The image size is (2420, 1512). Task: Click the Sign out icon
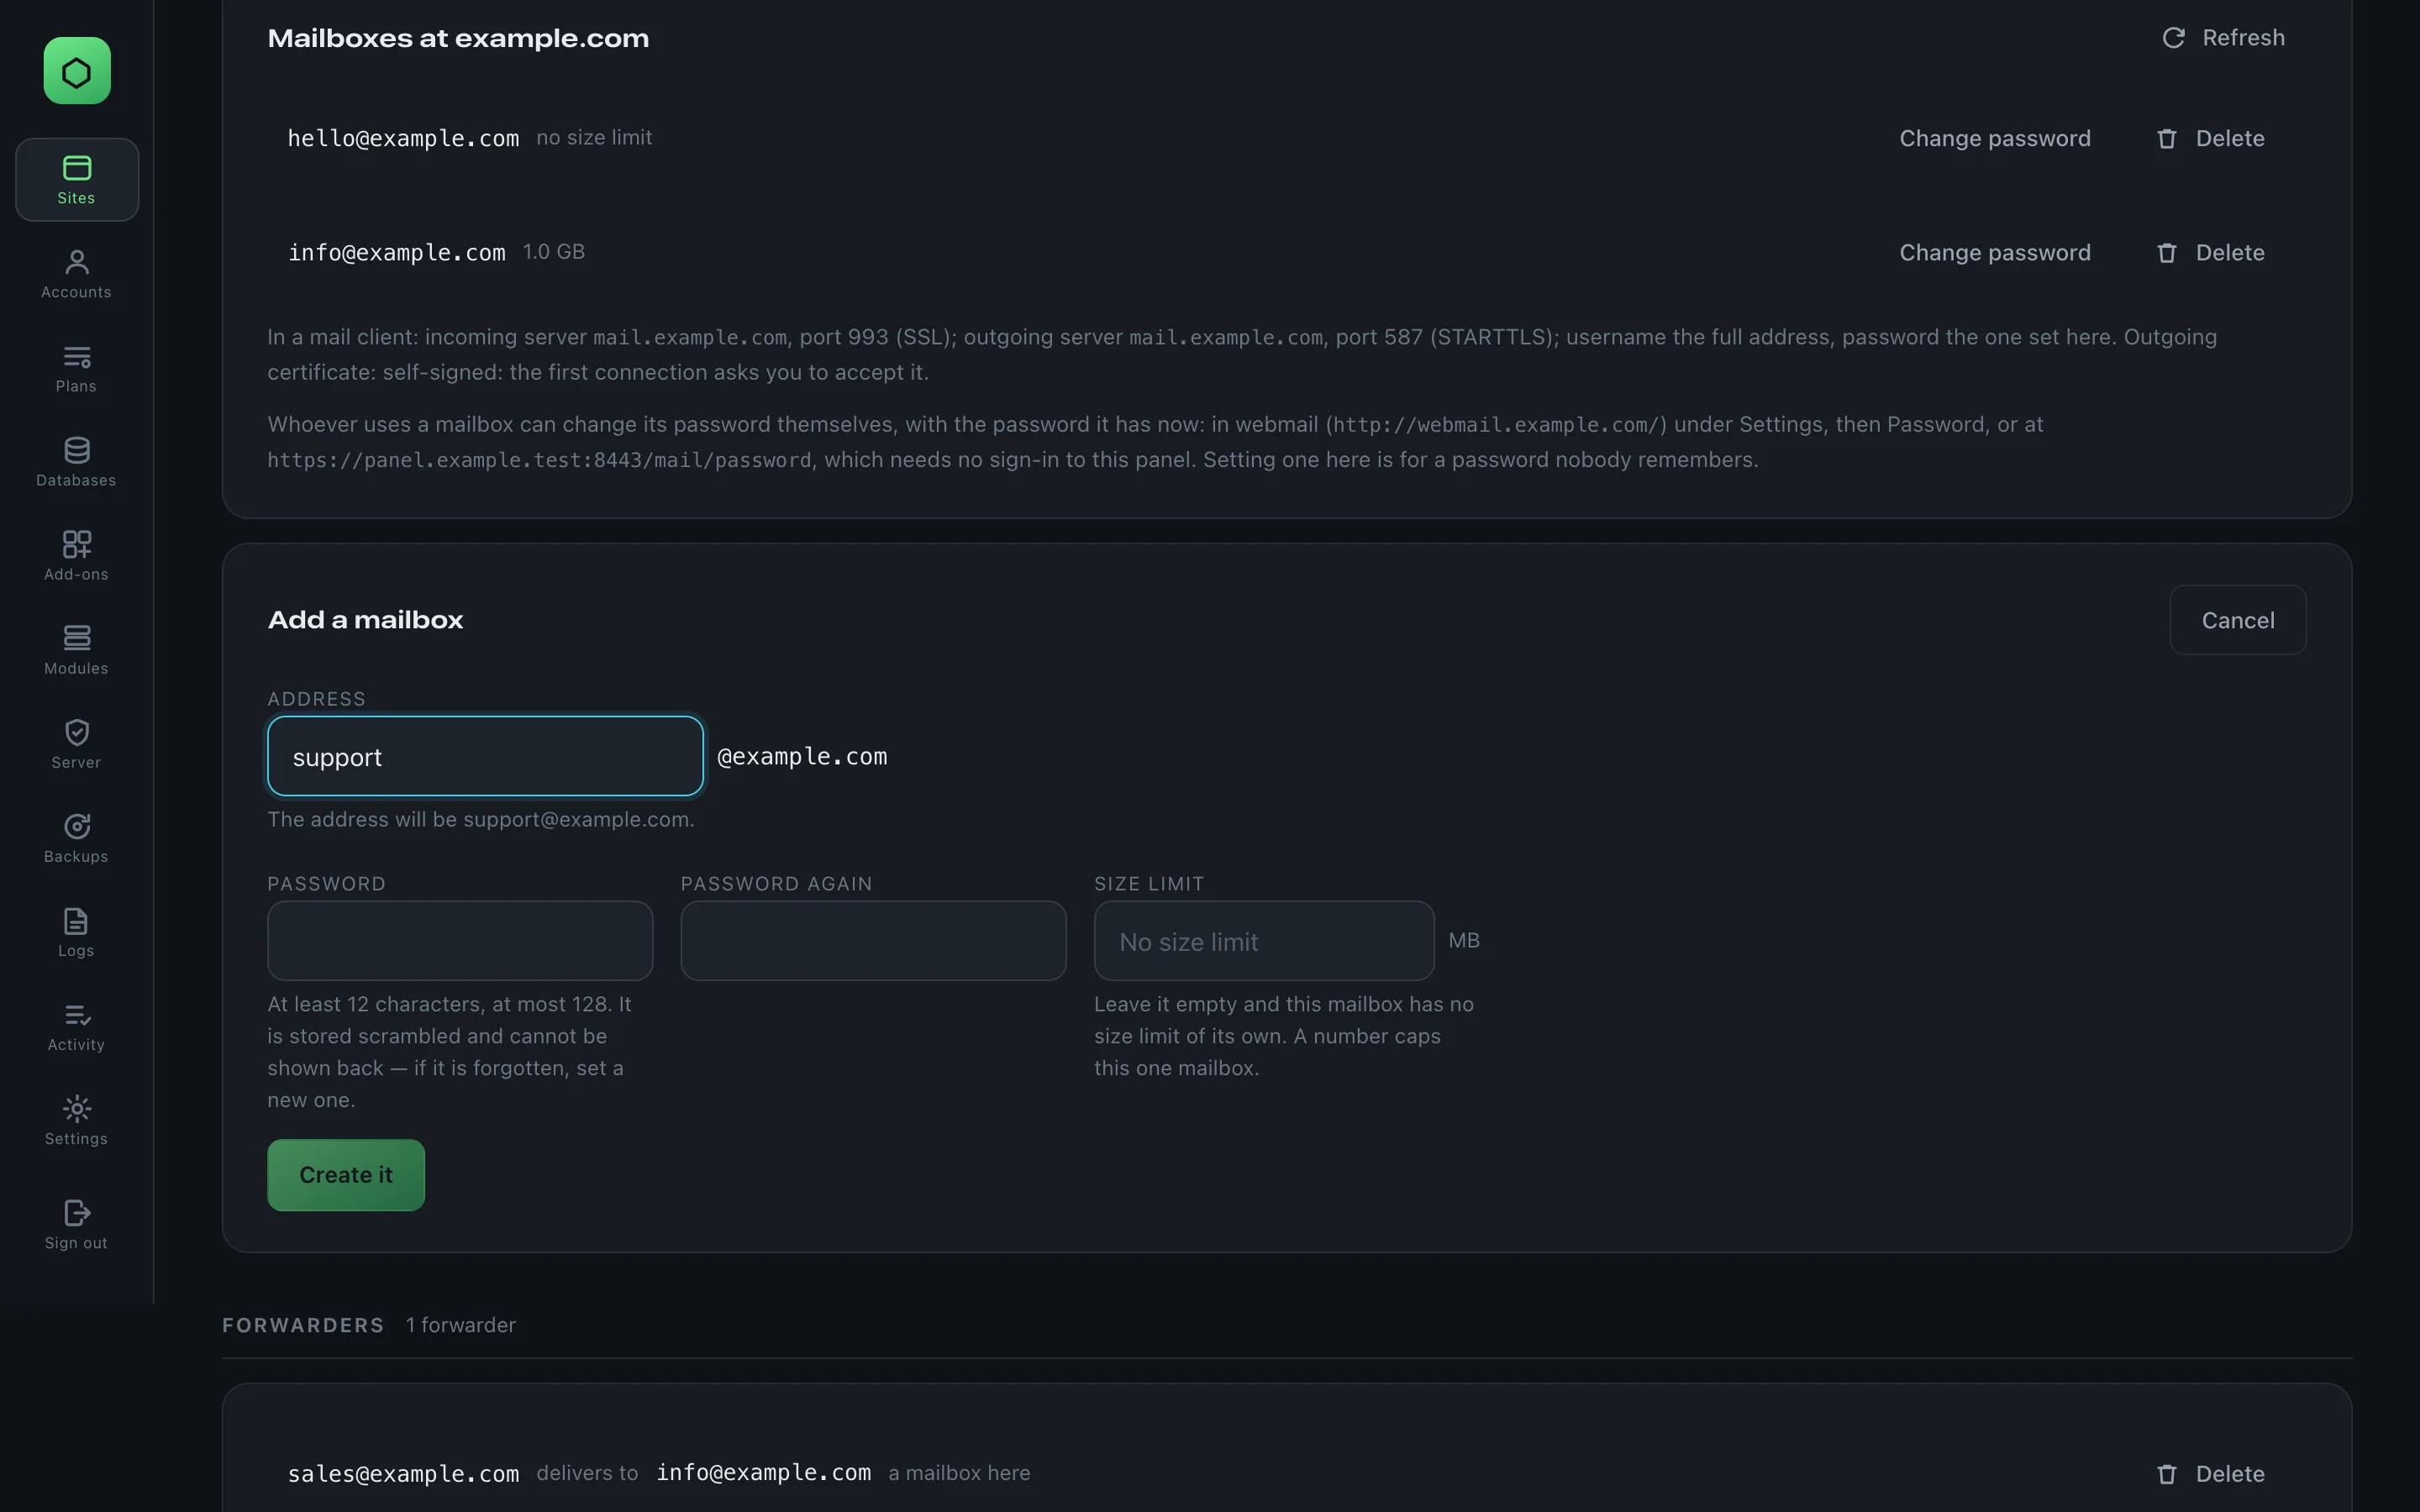77,1213
